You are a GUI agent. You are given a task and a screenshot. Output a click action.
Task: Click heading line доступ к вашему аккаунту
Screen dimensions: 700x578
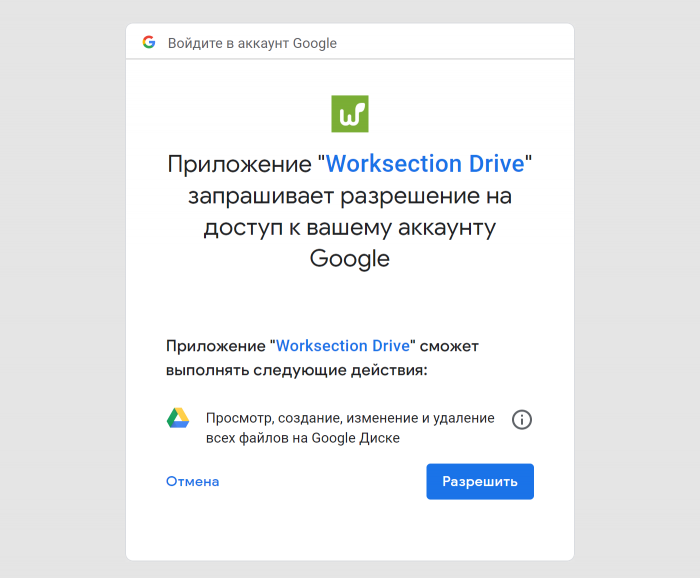(x=350, y=228)
